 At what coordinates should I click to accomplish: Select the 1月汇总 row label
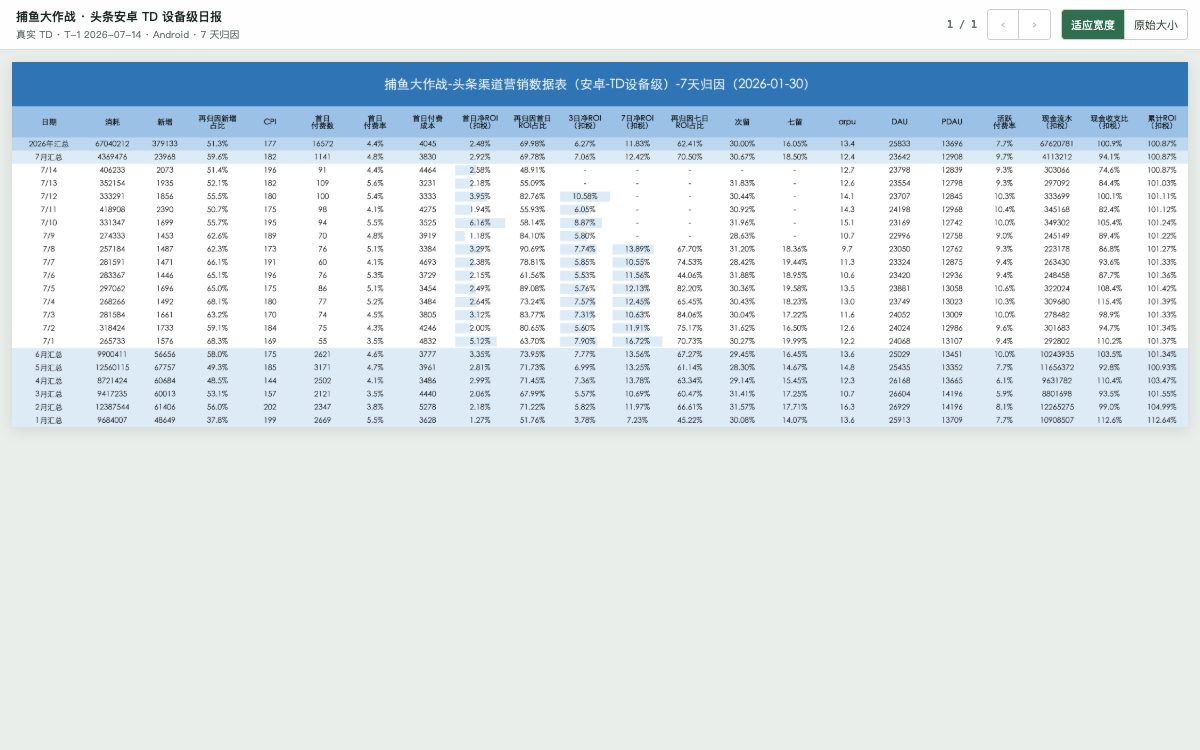49,420
